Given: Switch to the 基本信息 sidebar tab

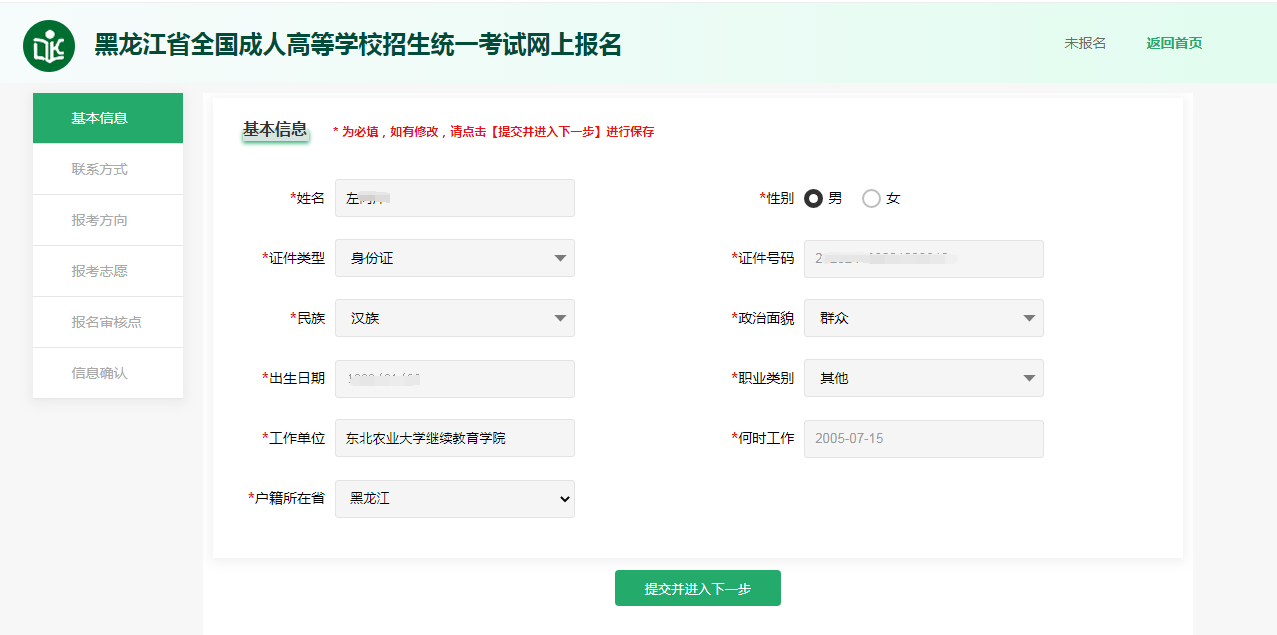Looking at the screenshot, I should (108, 118).
